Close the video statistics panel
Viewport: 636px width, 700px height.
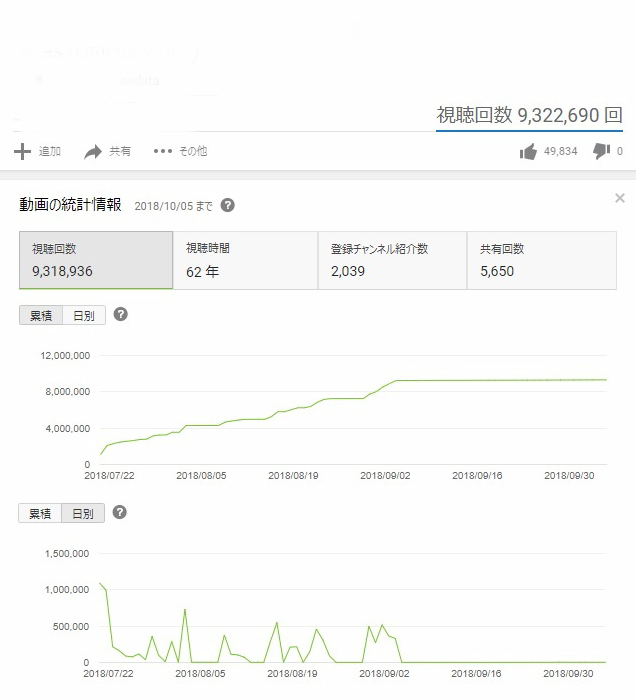tap(620, 199)
